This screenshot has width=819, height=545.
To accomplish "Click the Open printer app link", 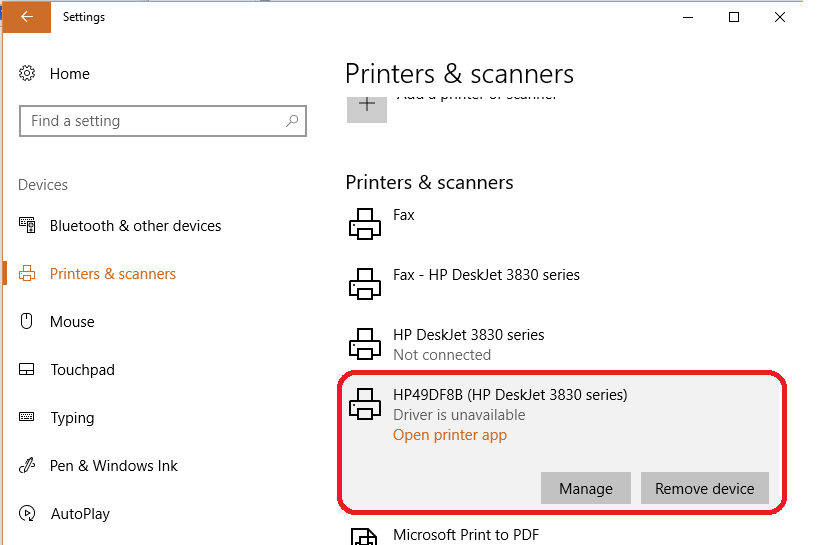I will (450, 435).
